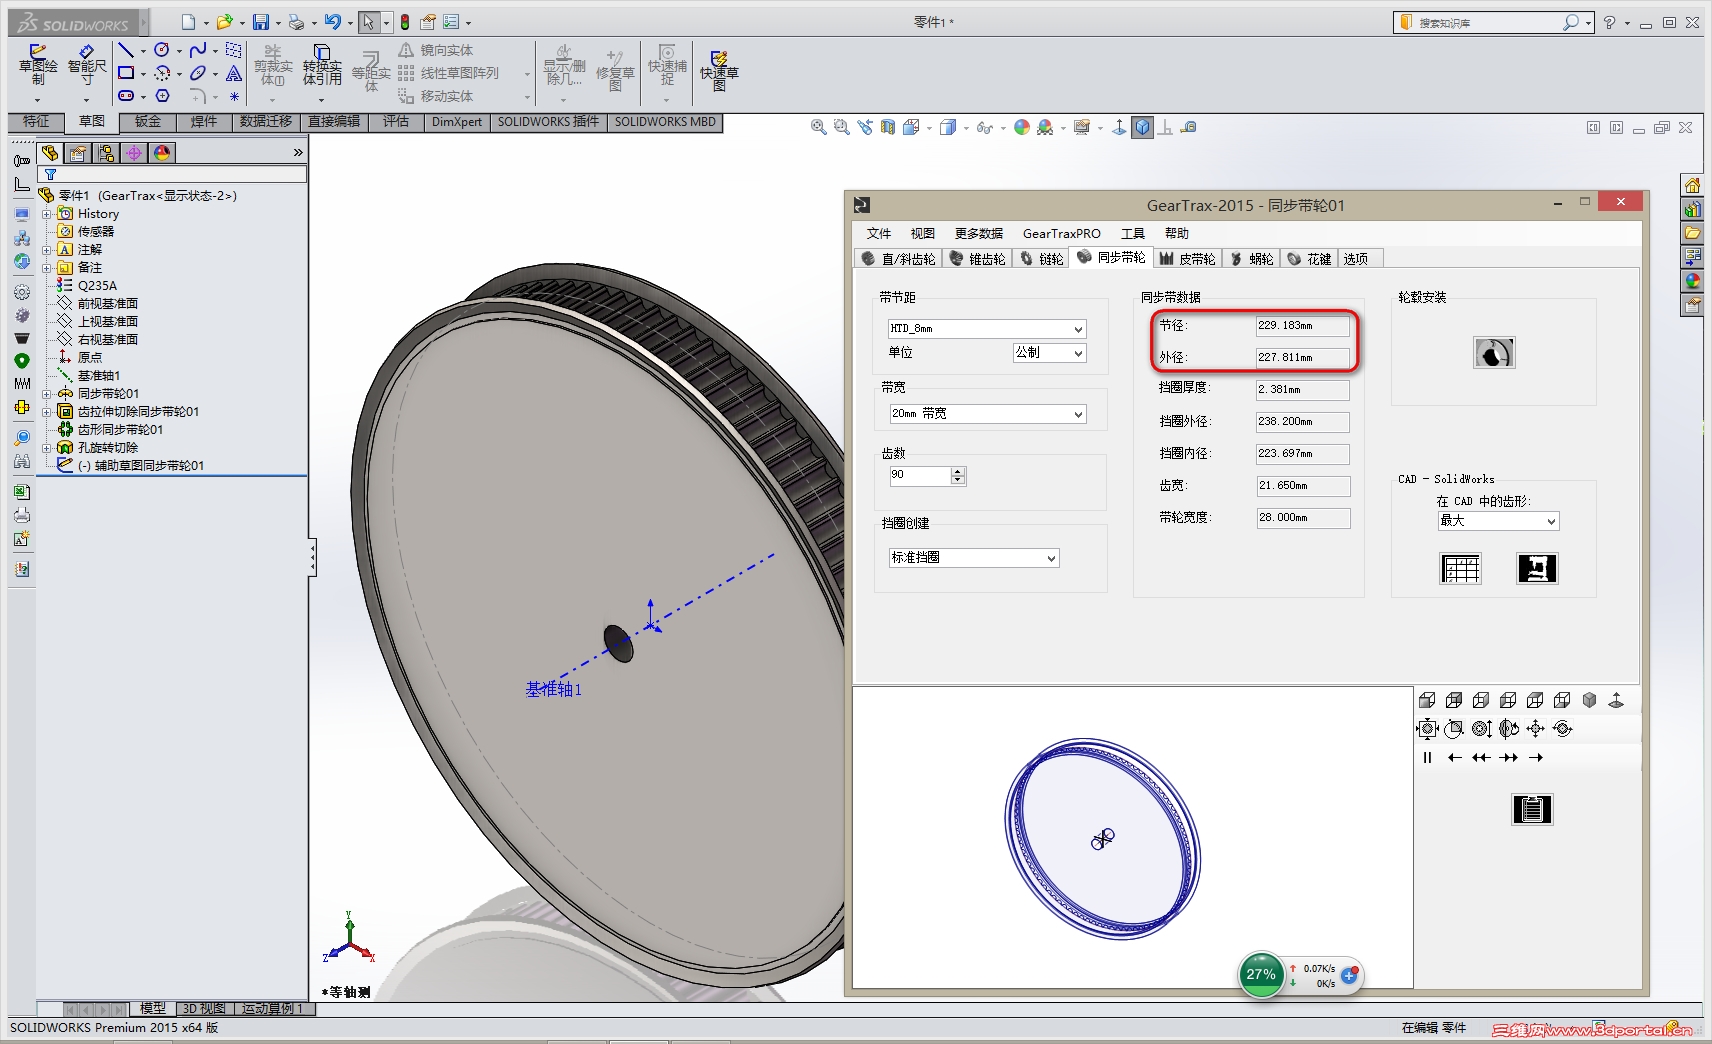The image size is (1712, 1044).
Task: Click the table/grid icon under CAD - SolidWorks
Action: pos(1460,569)
